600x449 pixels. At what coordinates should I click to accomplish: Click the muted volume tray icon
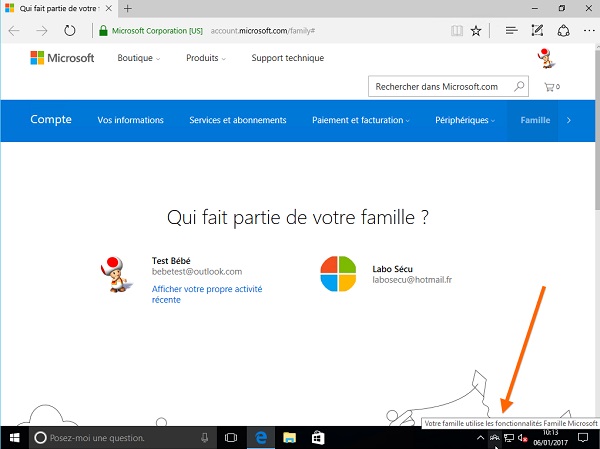tap(522, 438)
